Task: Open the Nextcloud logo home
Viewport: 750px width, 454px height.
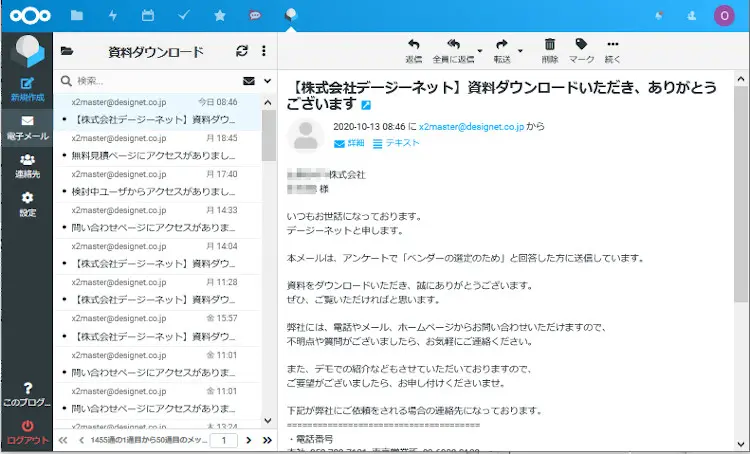Action: point(30,16)
